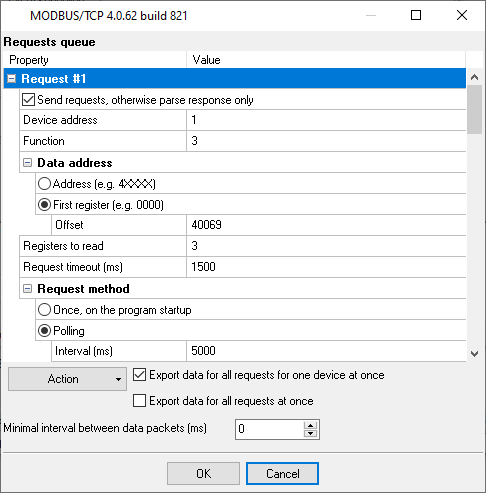Click the Cancel button

(x=282, y=474)
